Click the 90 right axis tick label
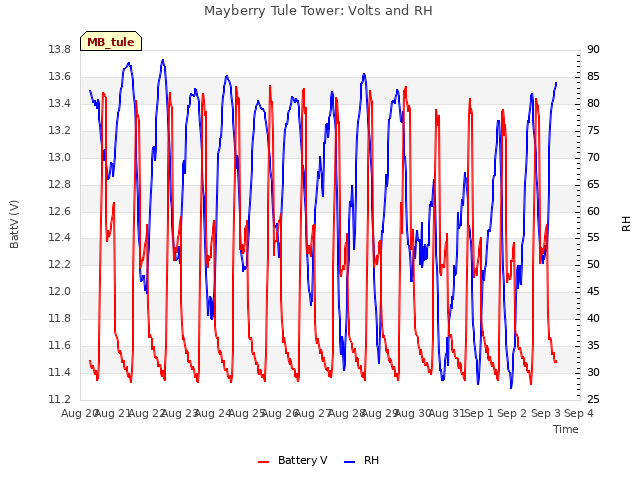 point(593,50)
